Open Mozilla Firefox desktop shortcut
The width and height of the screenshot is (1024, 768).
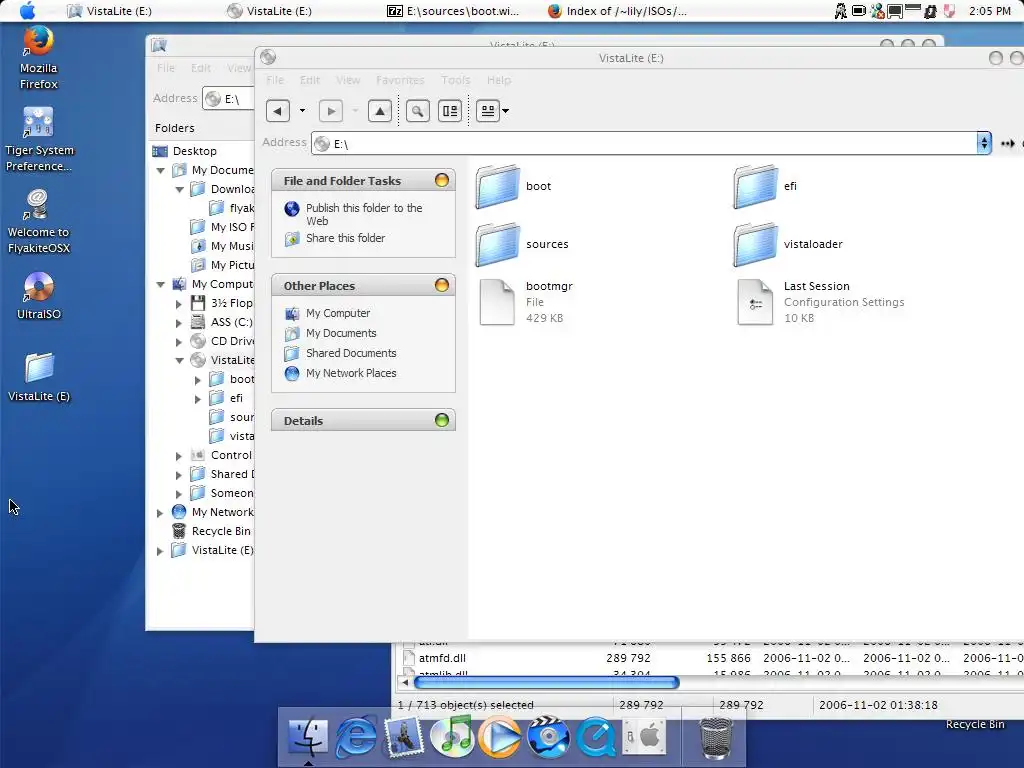[x=39, y=57]
